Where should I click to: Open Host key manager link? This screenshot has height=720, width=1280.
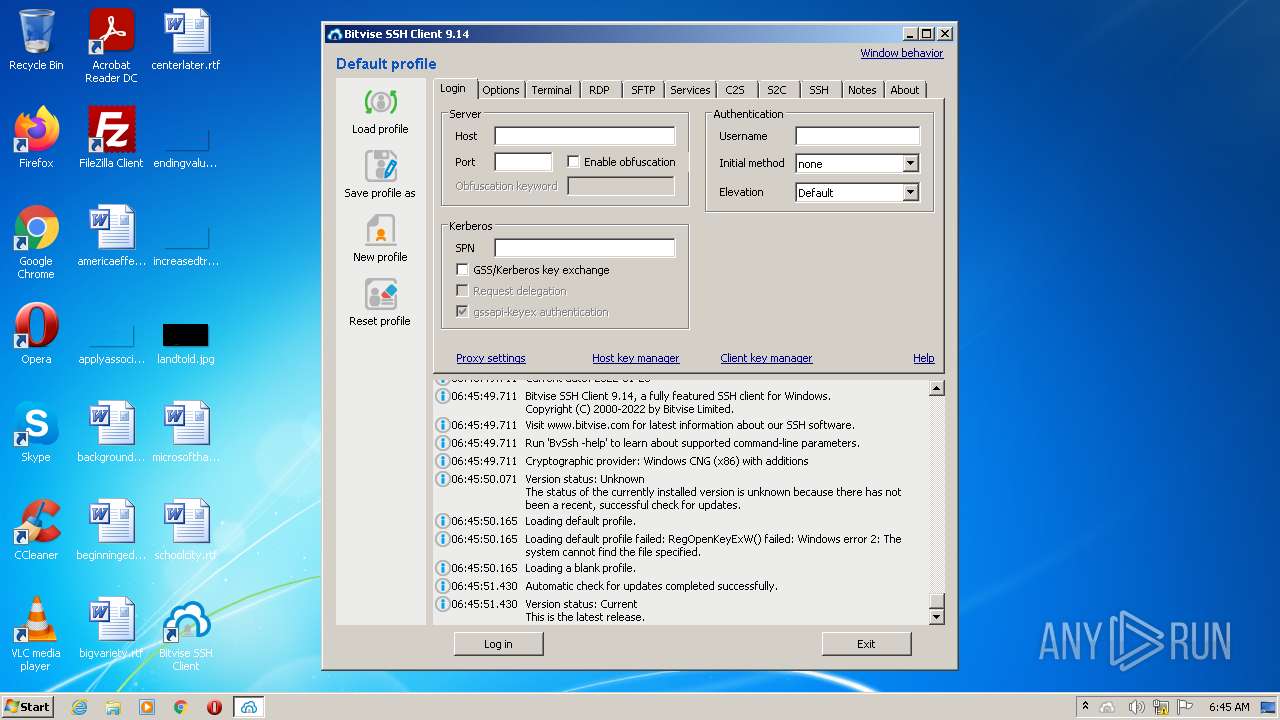[x=635, y=358]
